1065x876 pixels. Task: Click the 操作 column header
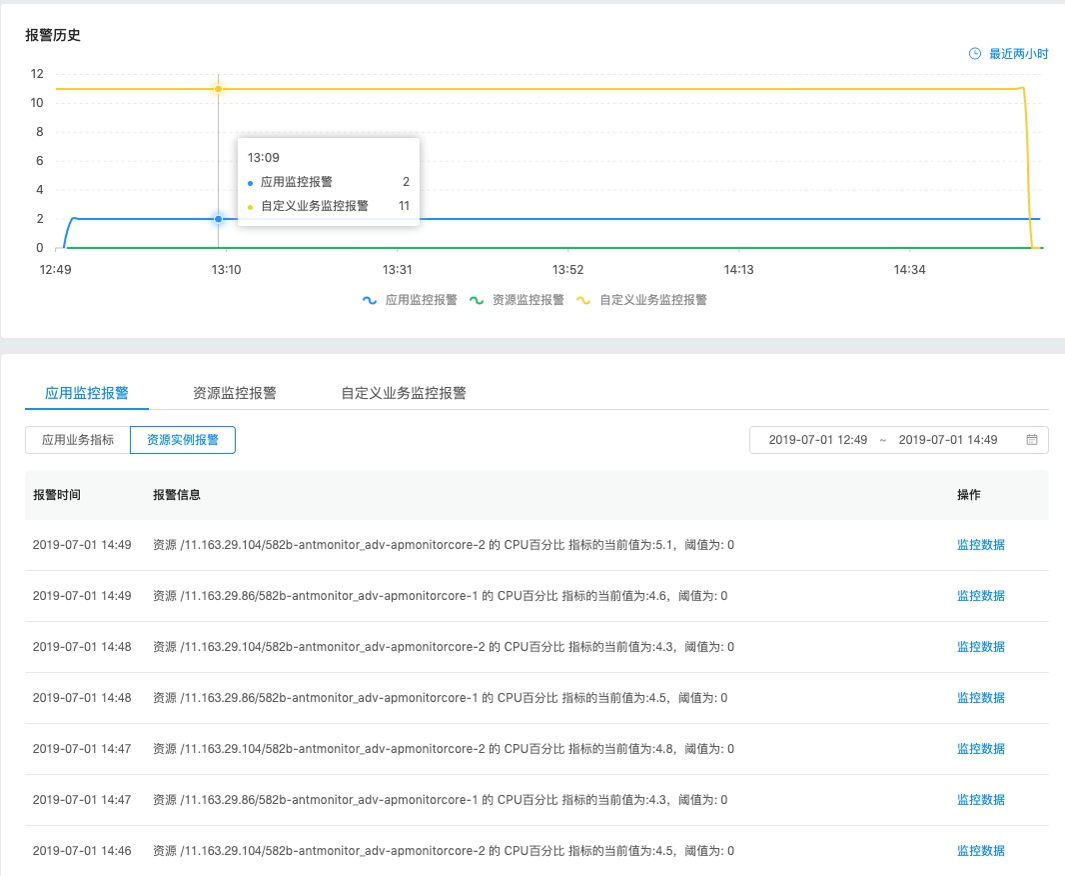pos(969,494)
